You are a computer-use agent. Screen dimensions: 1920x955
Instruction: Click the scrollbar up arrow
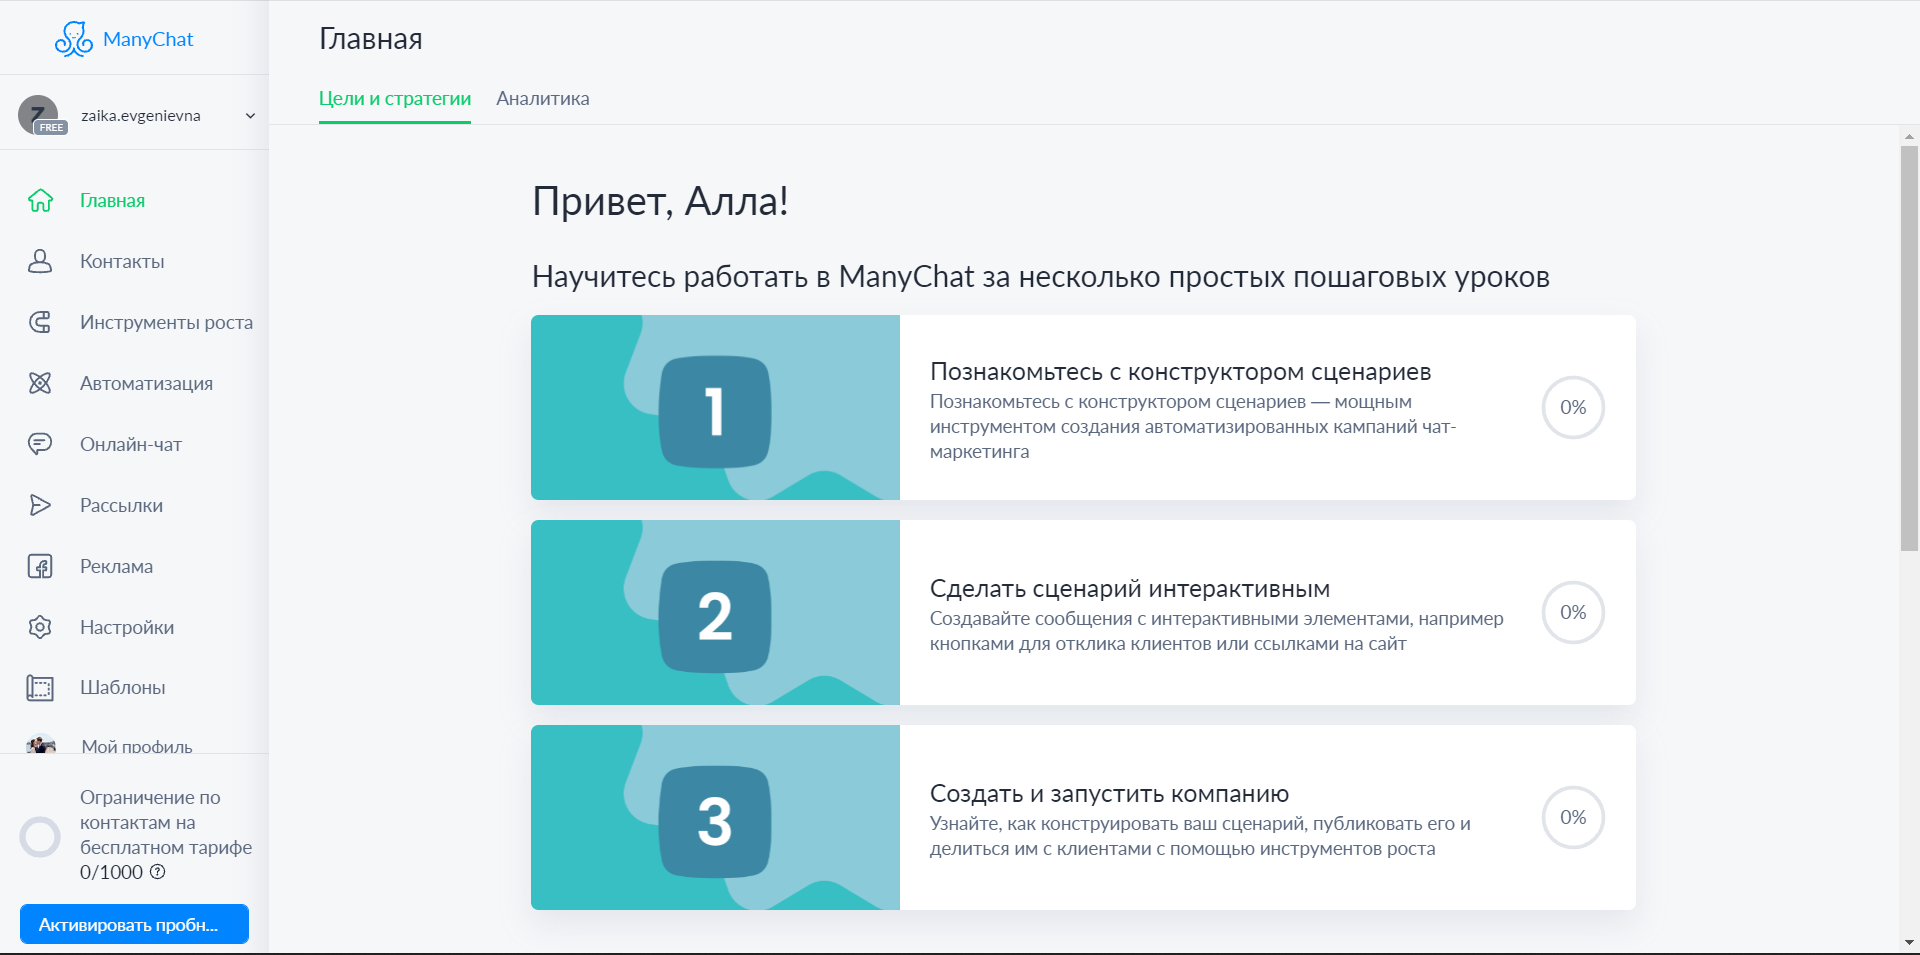point(1909,136)
